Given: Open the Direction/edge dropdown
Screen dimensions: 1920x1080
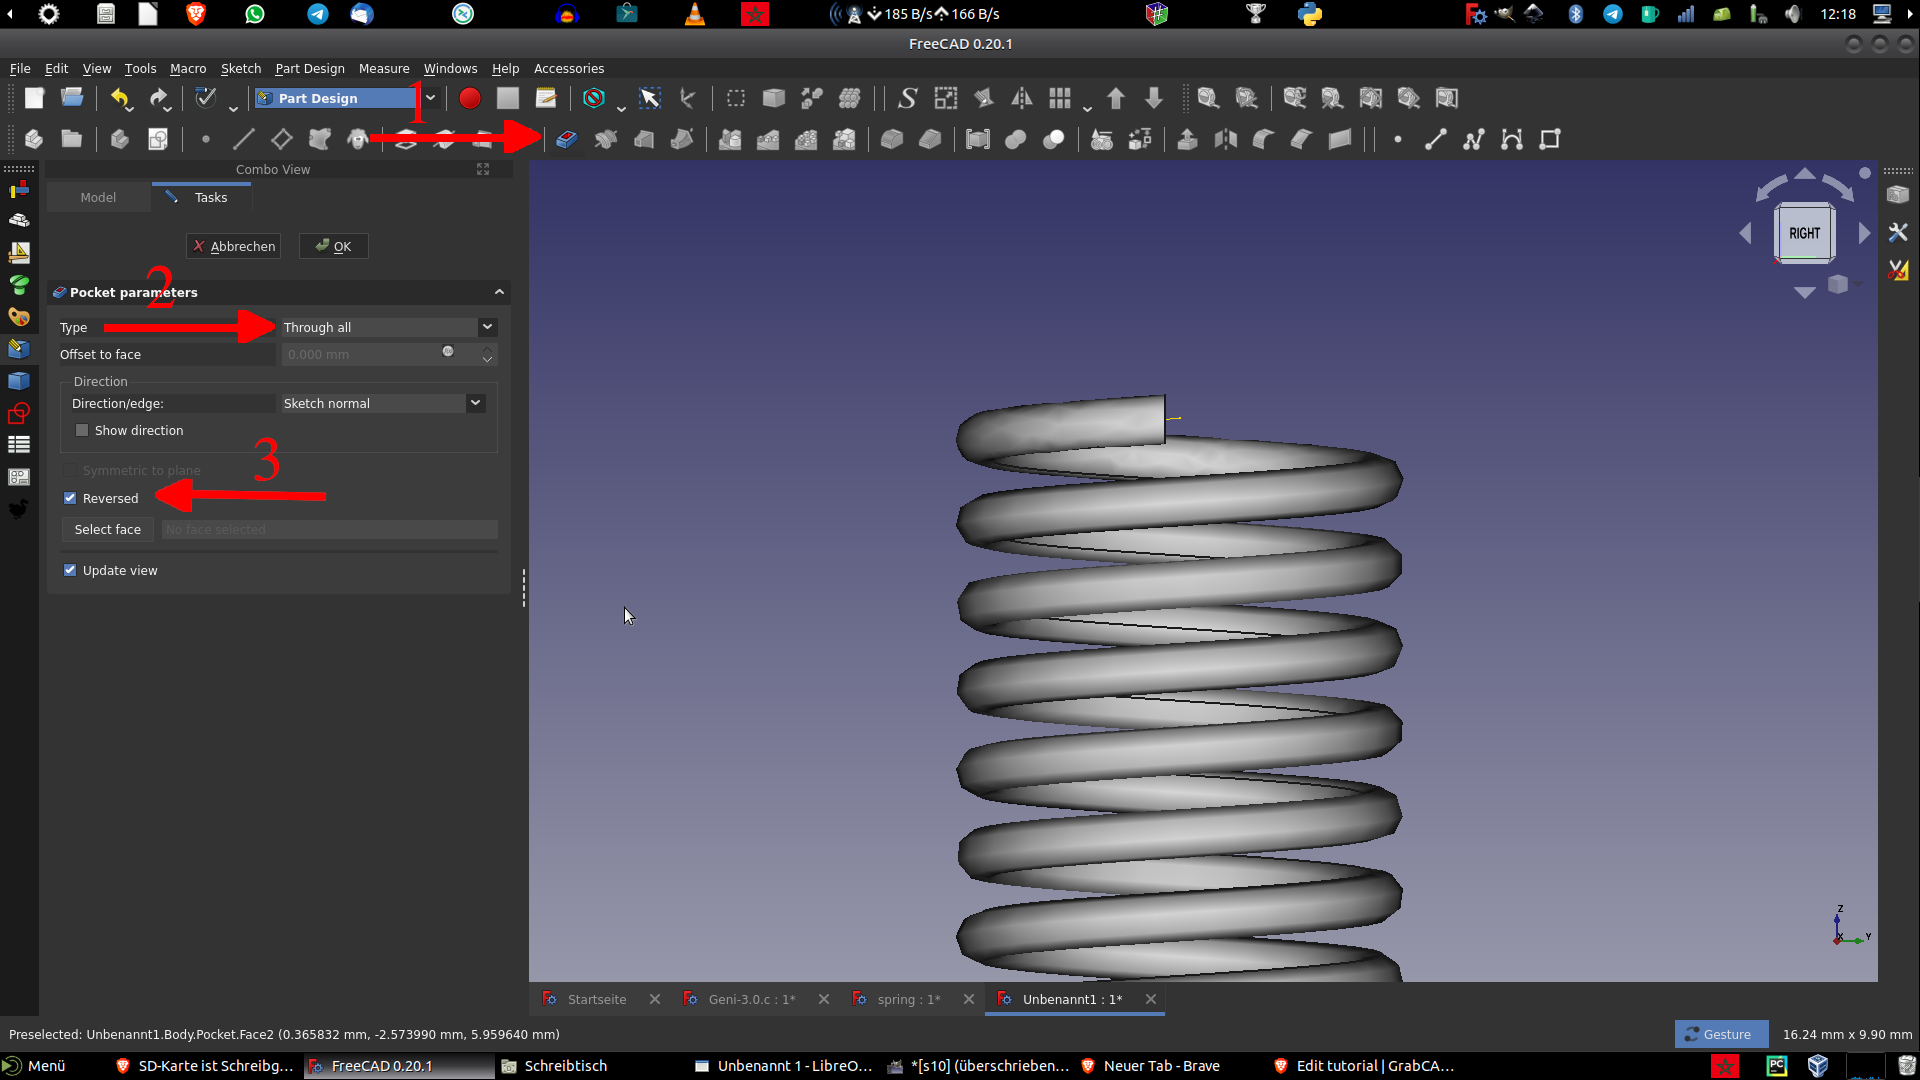Looking at the screenshot, I should 383,403.
